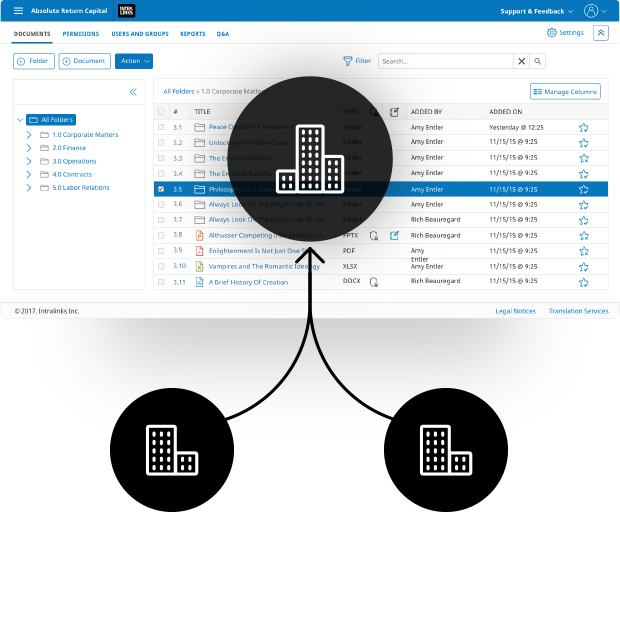This screenshot has height=620, width=620.
Task: Click the PDF file icon for row 3.9
Action: click(x=200, y=251)
